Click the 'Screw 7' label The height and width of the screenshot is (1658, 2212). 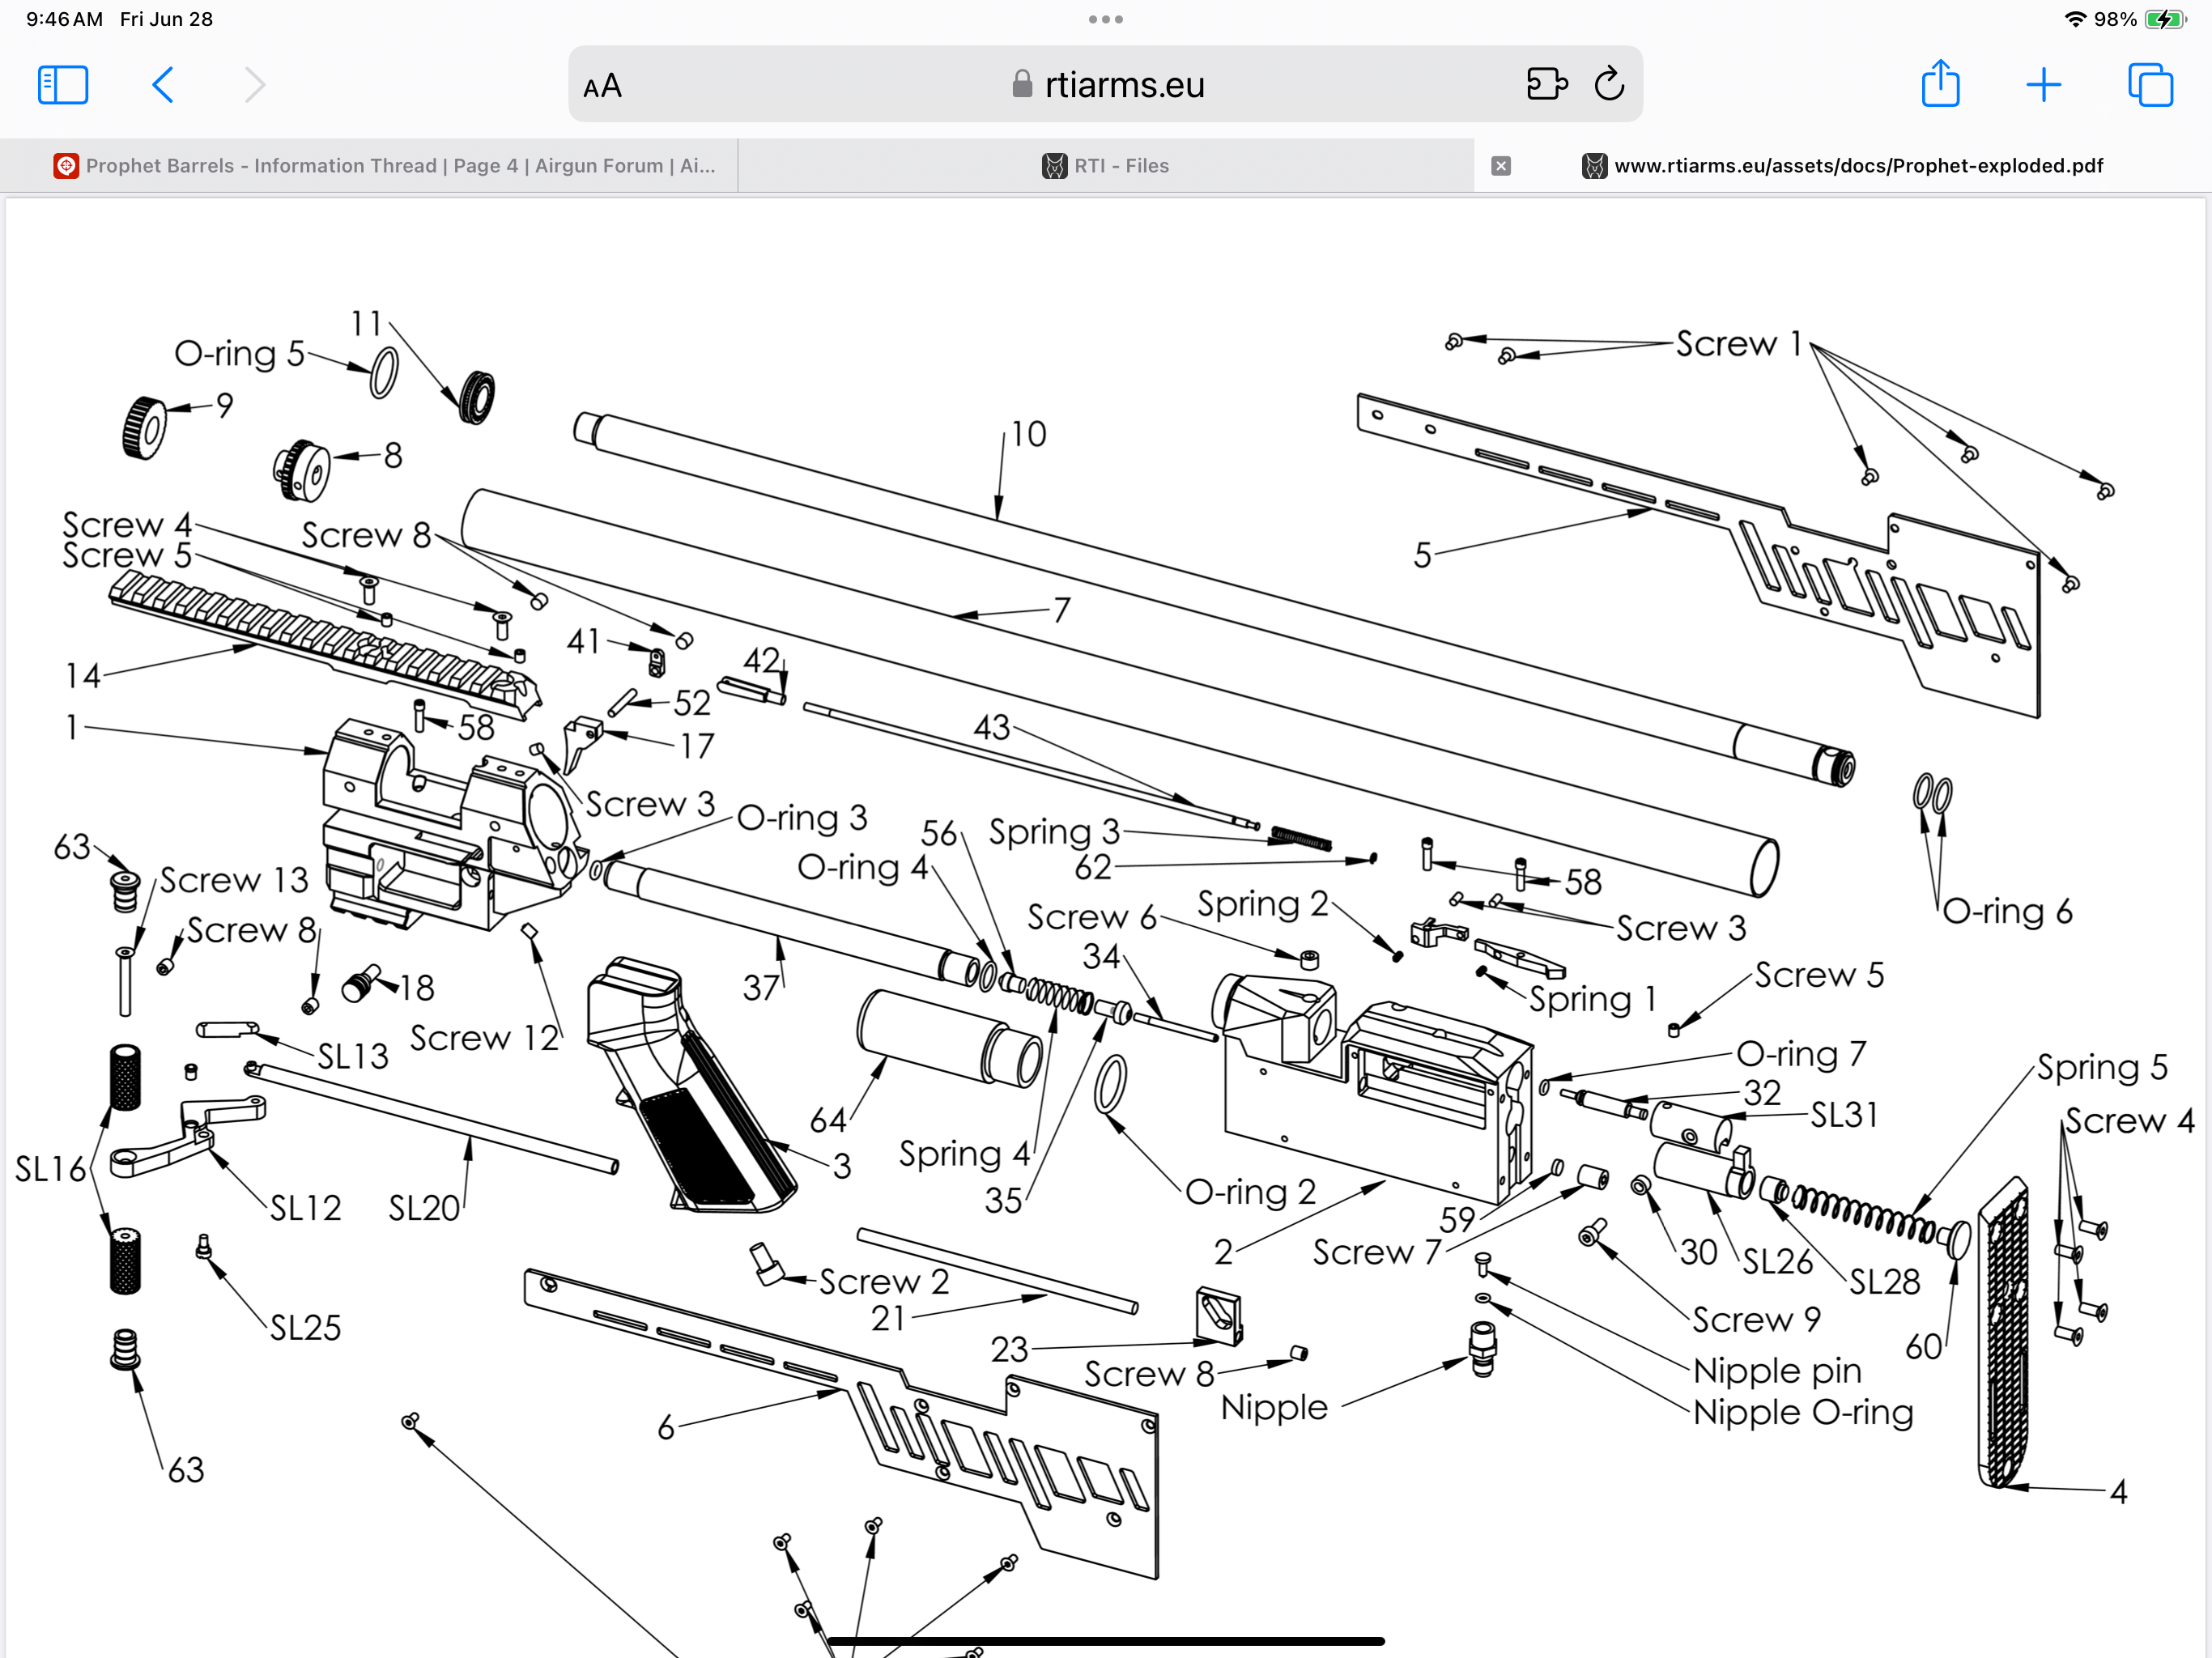click(x=1377, y=1252)
